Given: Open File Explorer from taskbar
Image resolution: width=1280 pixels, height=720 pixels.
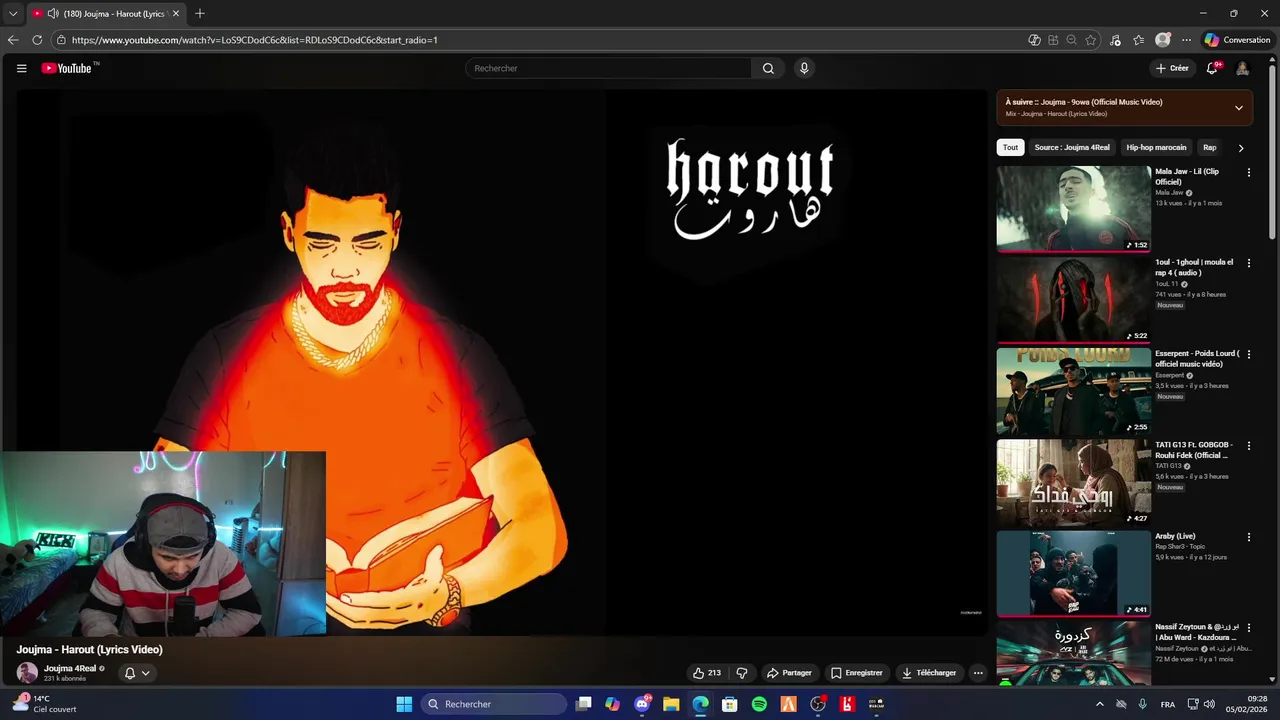Looking at the screenshot, I should [x=671, y=704].
